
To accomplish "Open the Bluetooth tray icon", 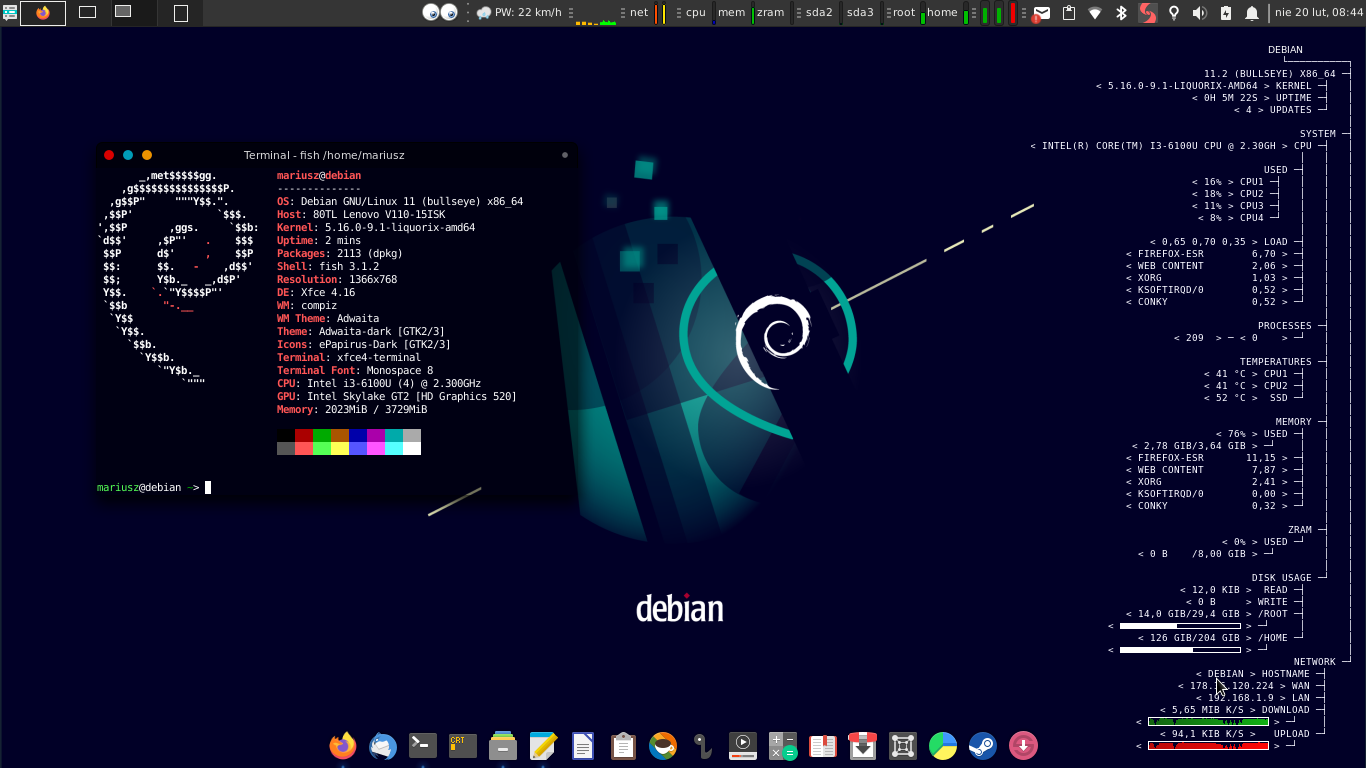I will pos(1121,13).
